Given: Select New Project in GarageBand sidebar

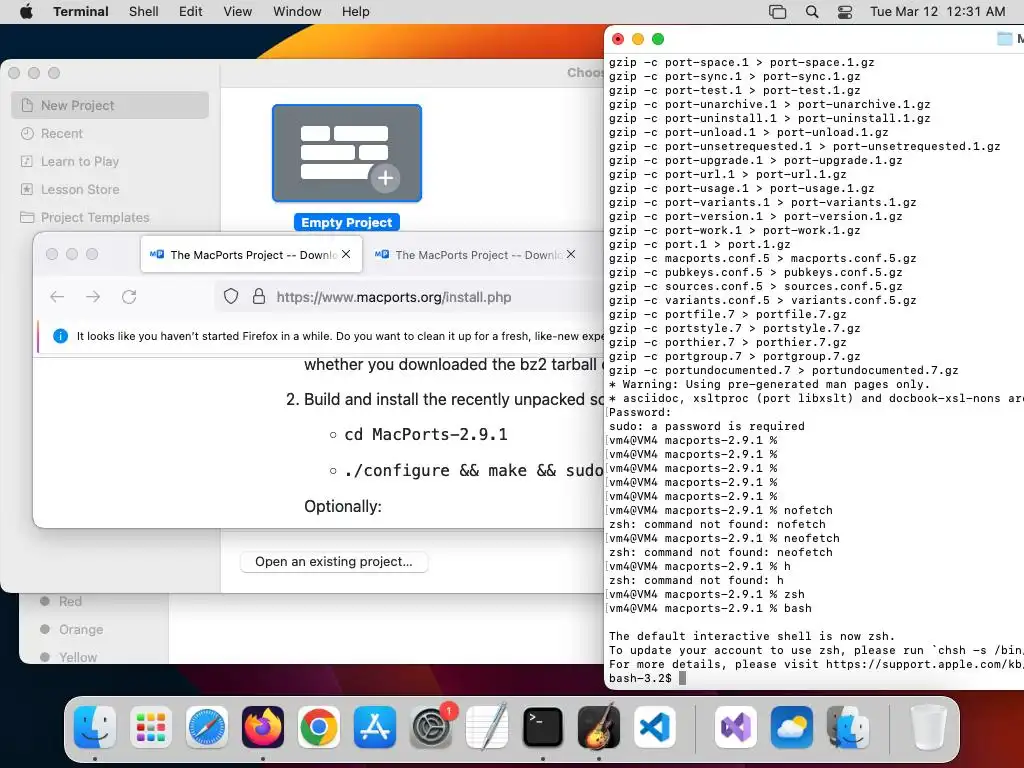Looking at the screenshot, I should pyautogui.click(x=110, y=105).
